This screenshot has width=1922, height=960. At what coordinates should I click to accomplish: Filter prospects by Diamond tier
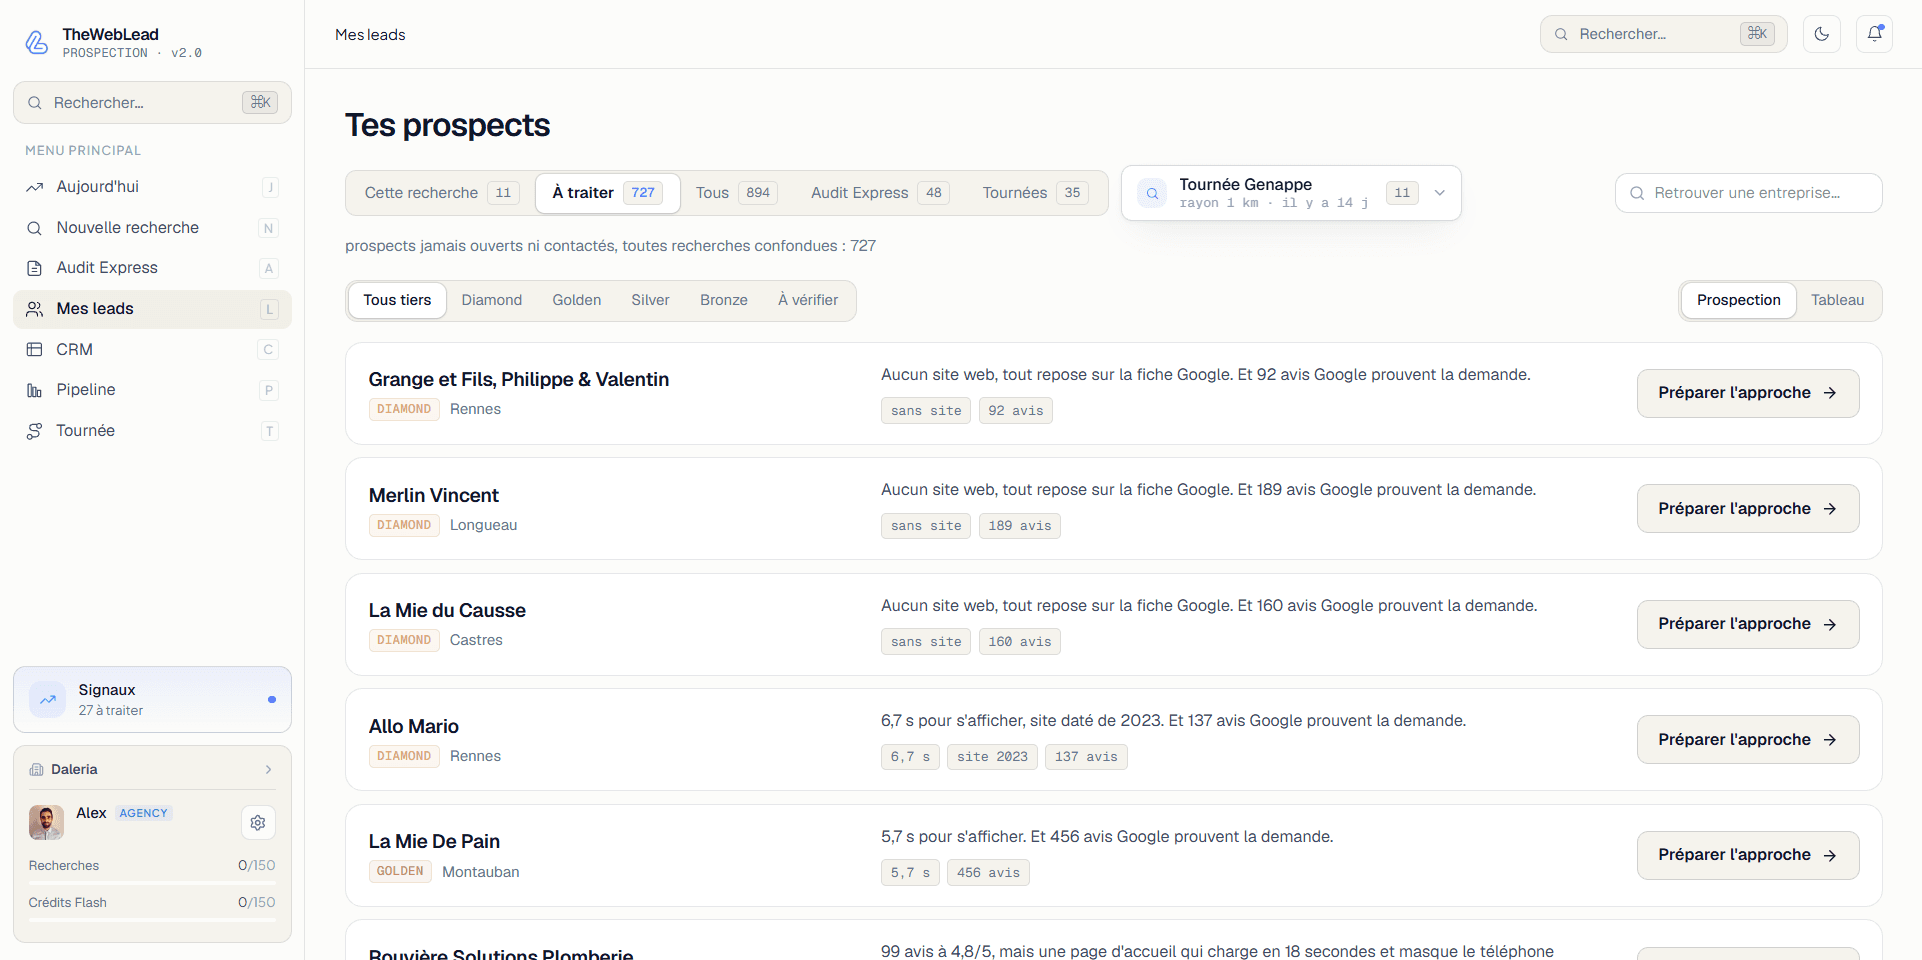492,300
